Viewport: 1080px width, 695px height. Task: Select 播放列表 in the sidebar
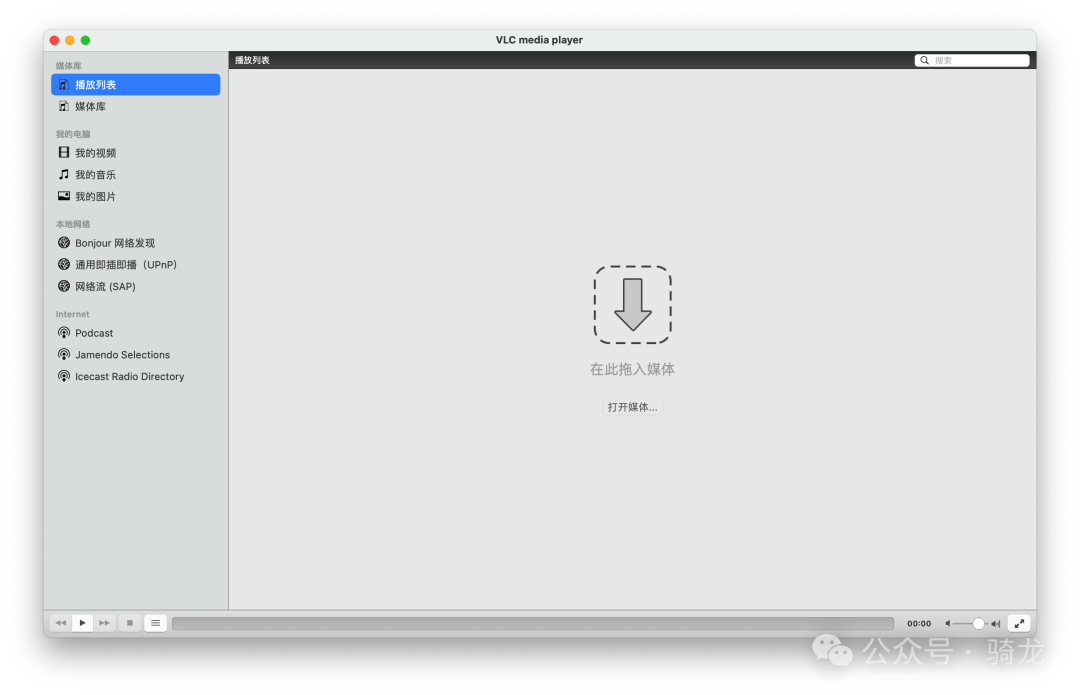click(x=136, y=85)
